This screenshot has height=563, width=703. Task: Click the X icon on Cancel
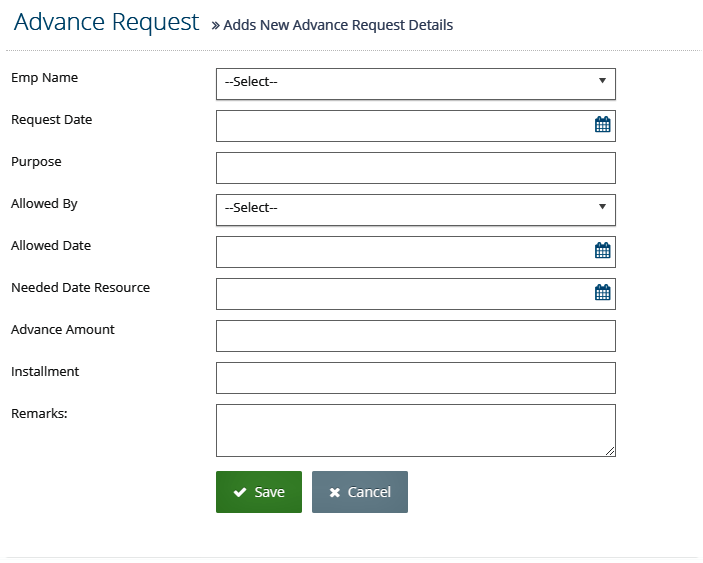pos(334,493)
